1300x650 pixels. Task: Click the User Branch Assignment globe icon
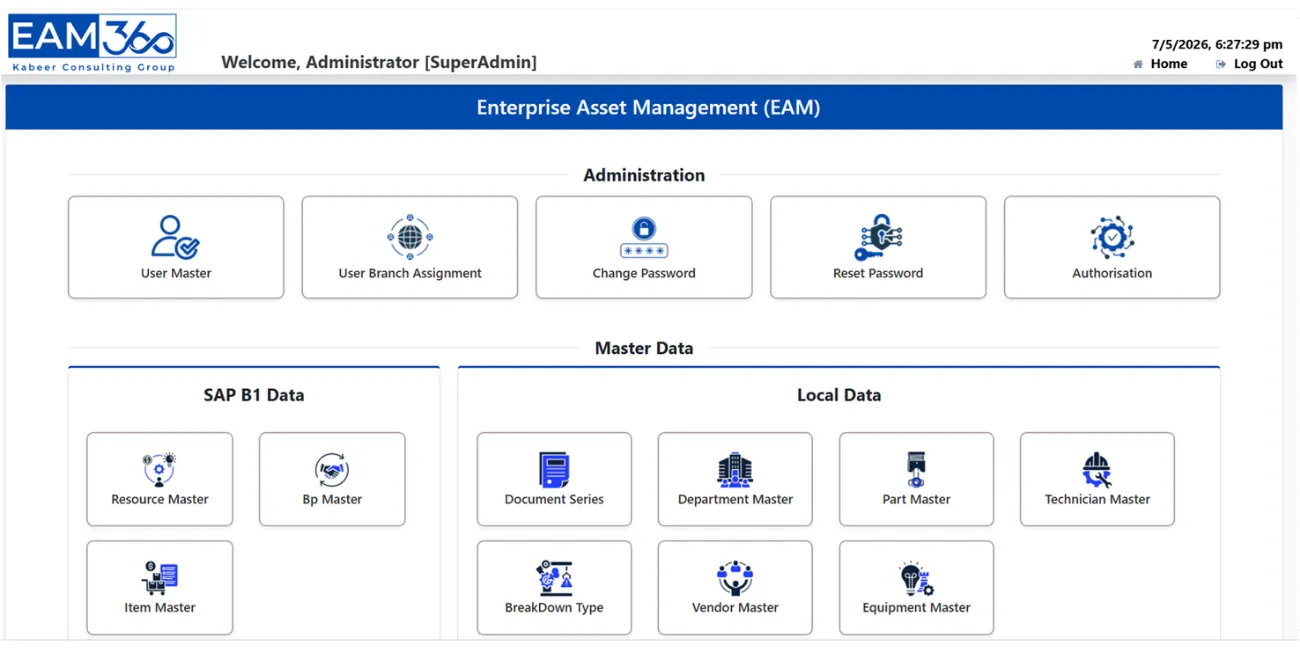[410, 237]
